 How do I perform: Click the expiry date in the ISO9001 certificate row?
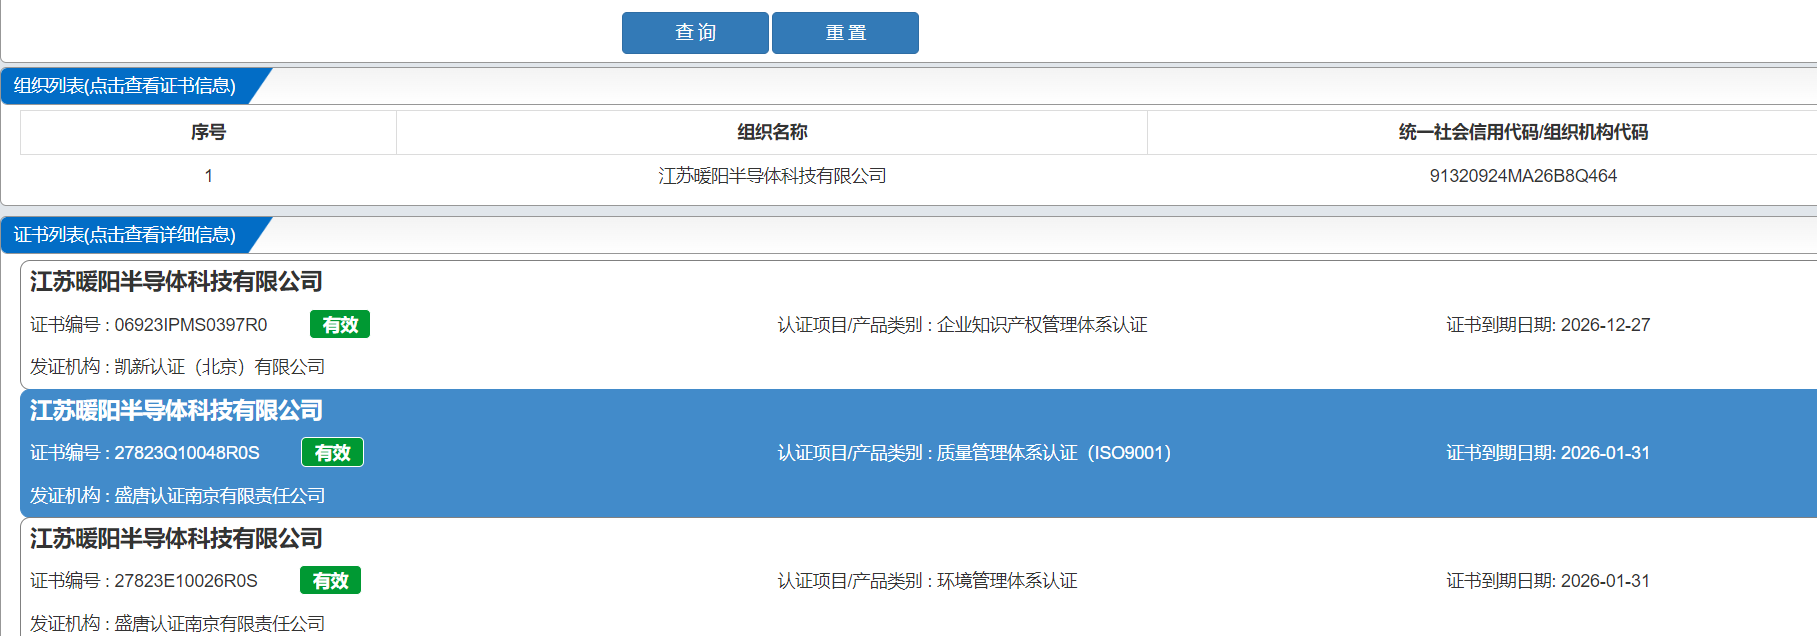[1605, 453]
